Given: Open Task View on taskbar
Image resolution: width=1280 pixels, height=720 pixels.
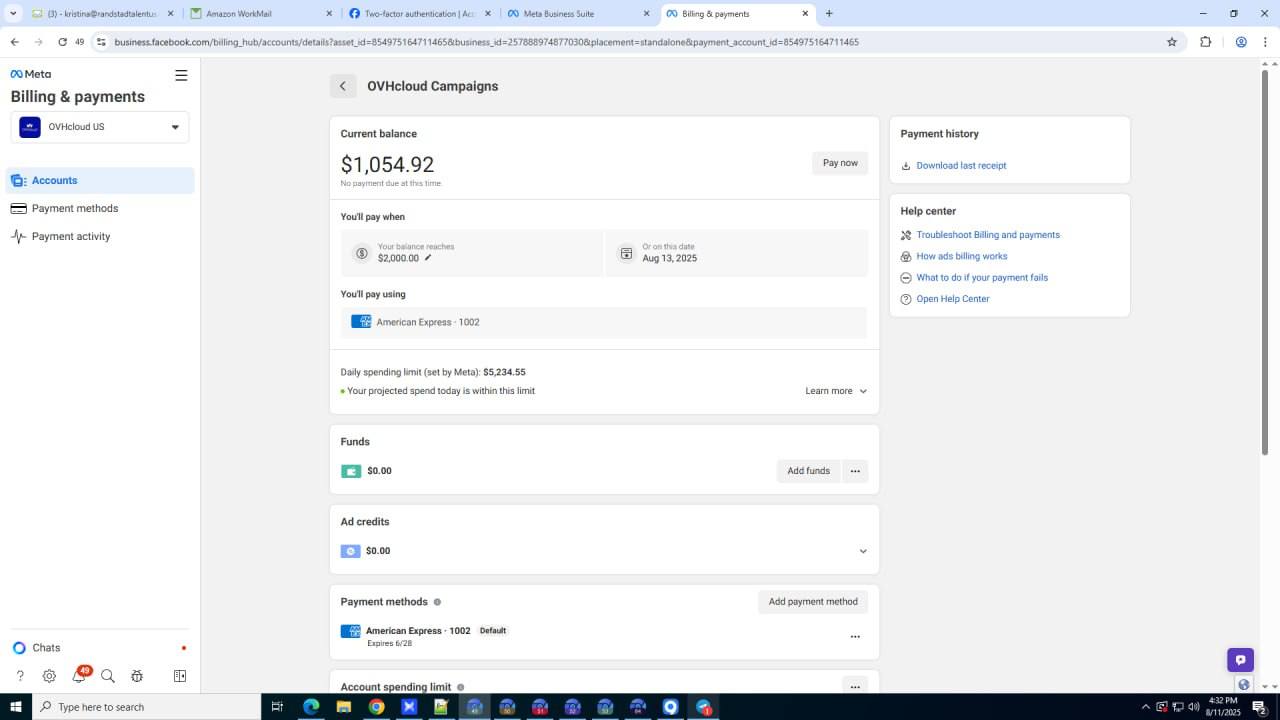Looking at the screenshot, I should click(278, 707).
